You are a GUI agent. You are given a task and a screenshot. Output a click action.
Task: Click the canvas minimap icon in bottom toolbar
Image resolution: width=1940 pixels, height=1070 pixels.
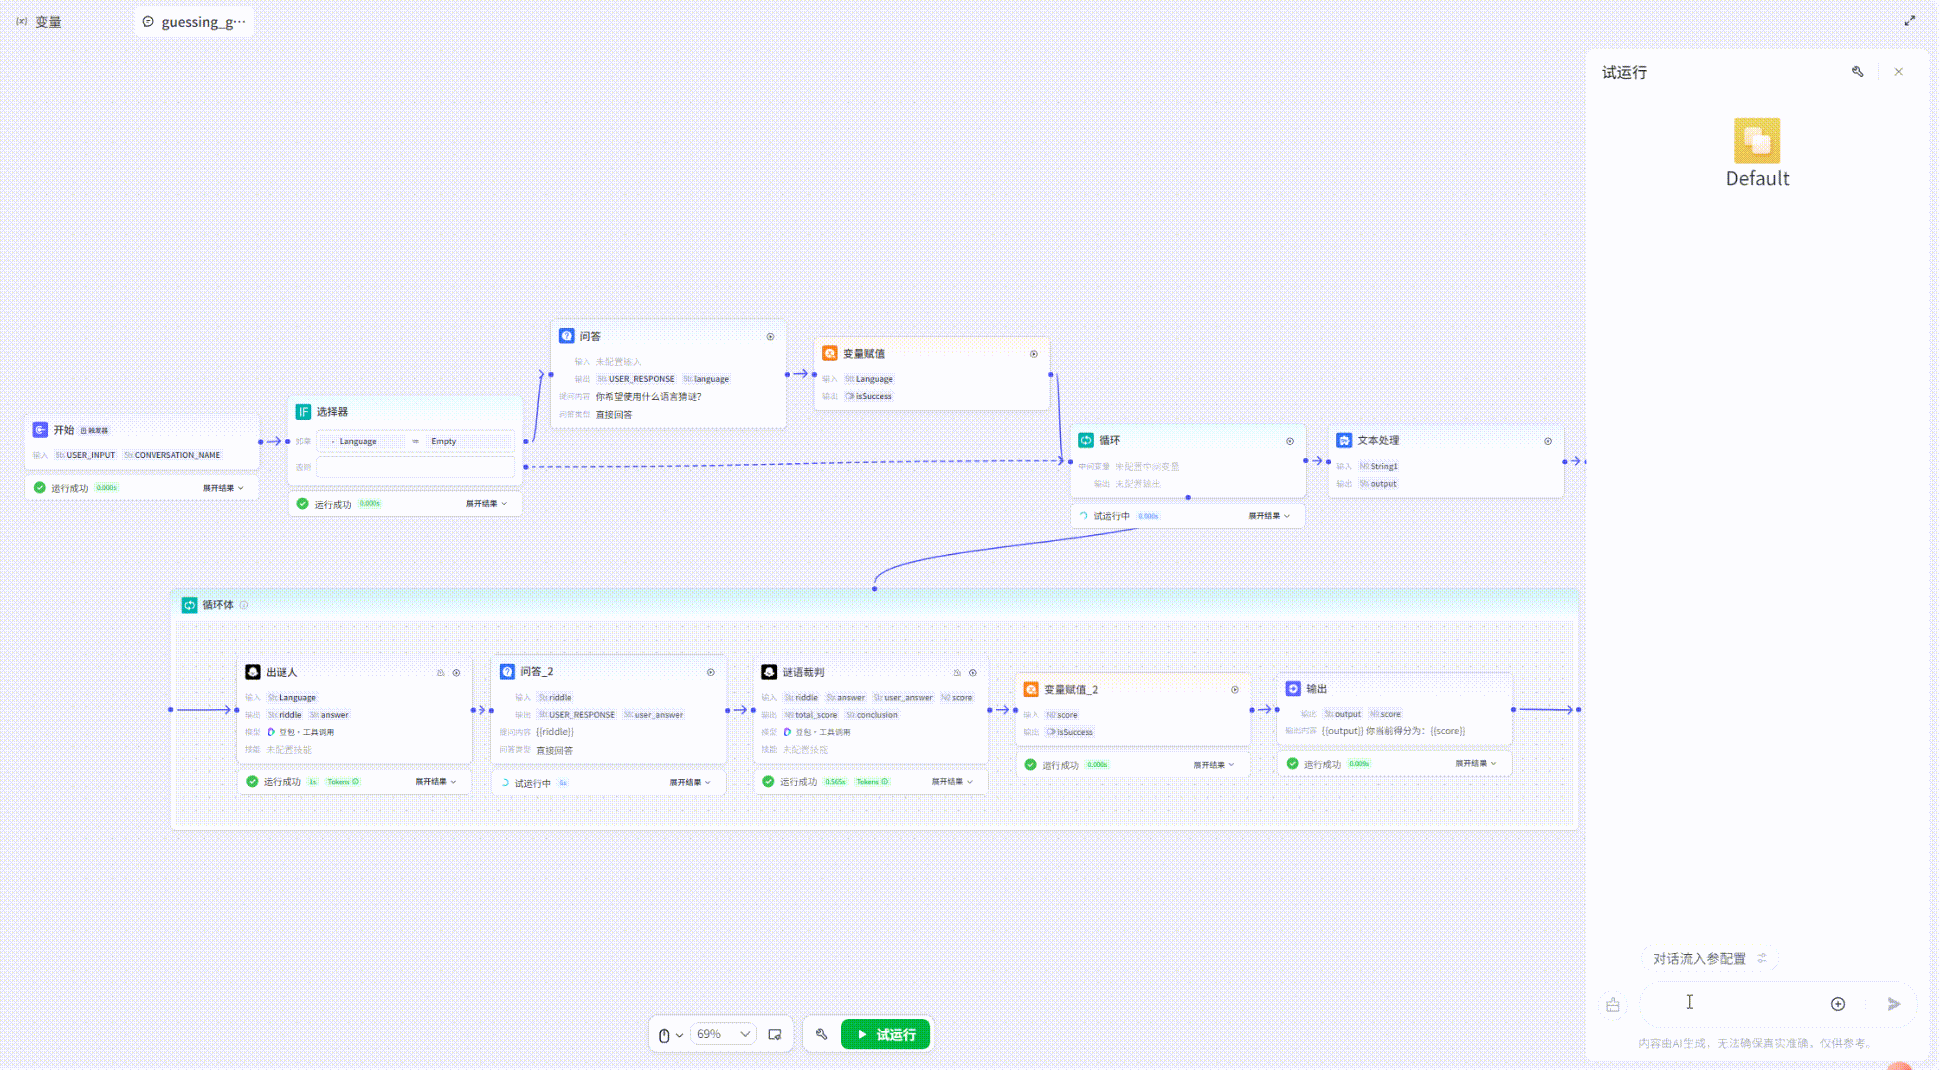[x=775, y=1034]
